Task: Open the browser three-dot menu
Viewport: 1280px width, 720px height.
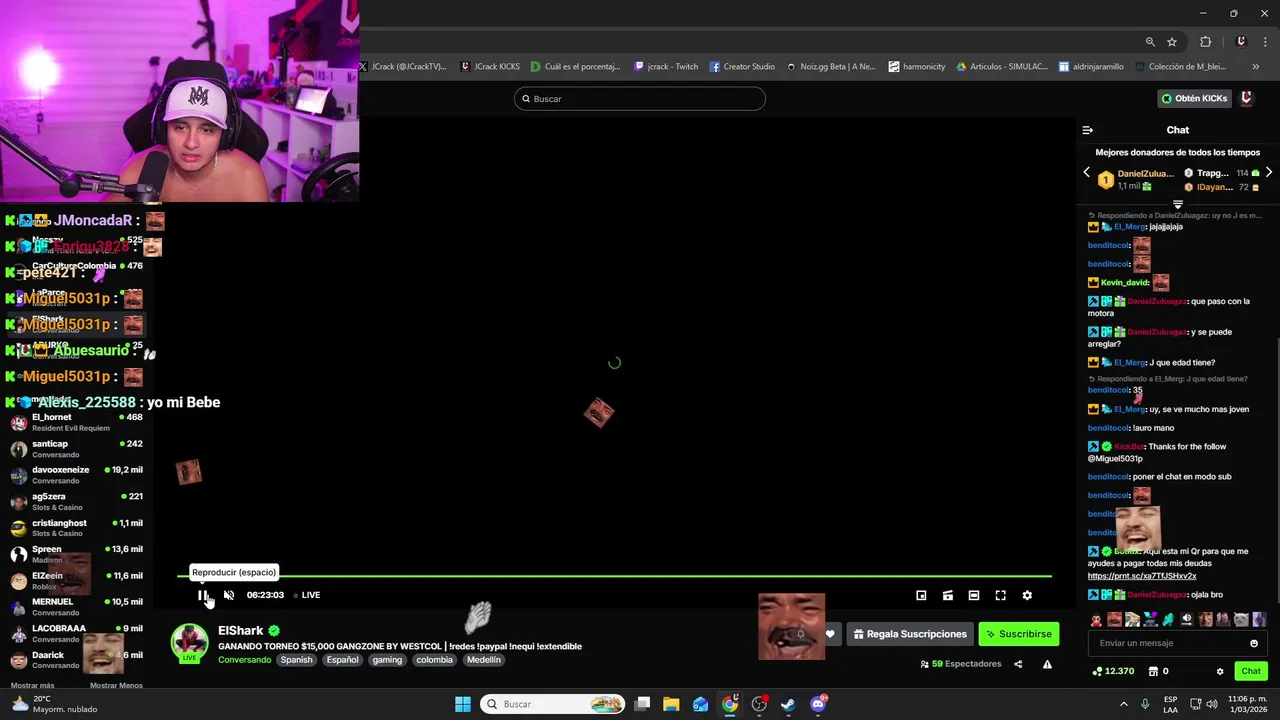Action: point(1267,42)
